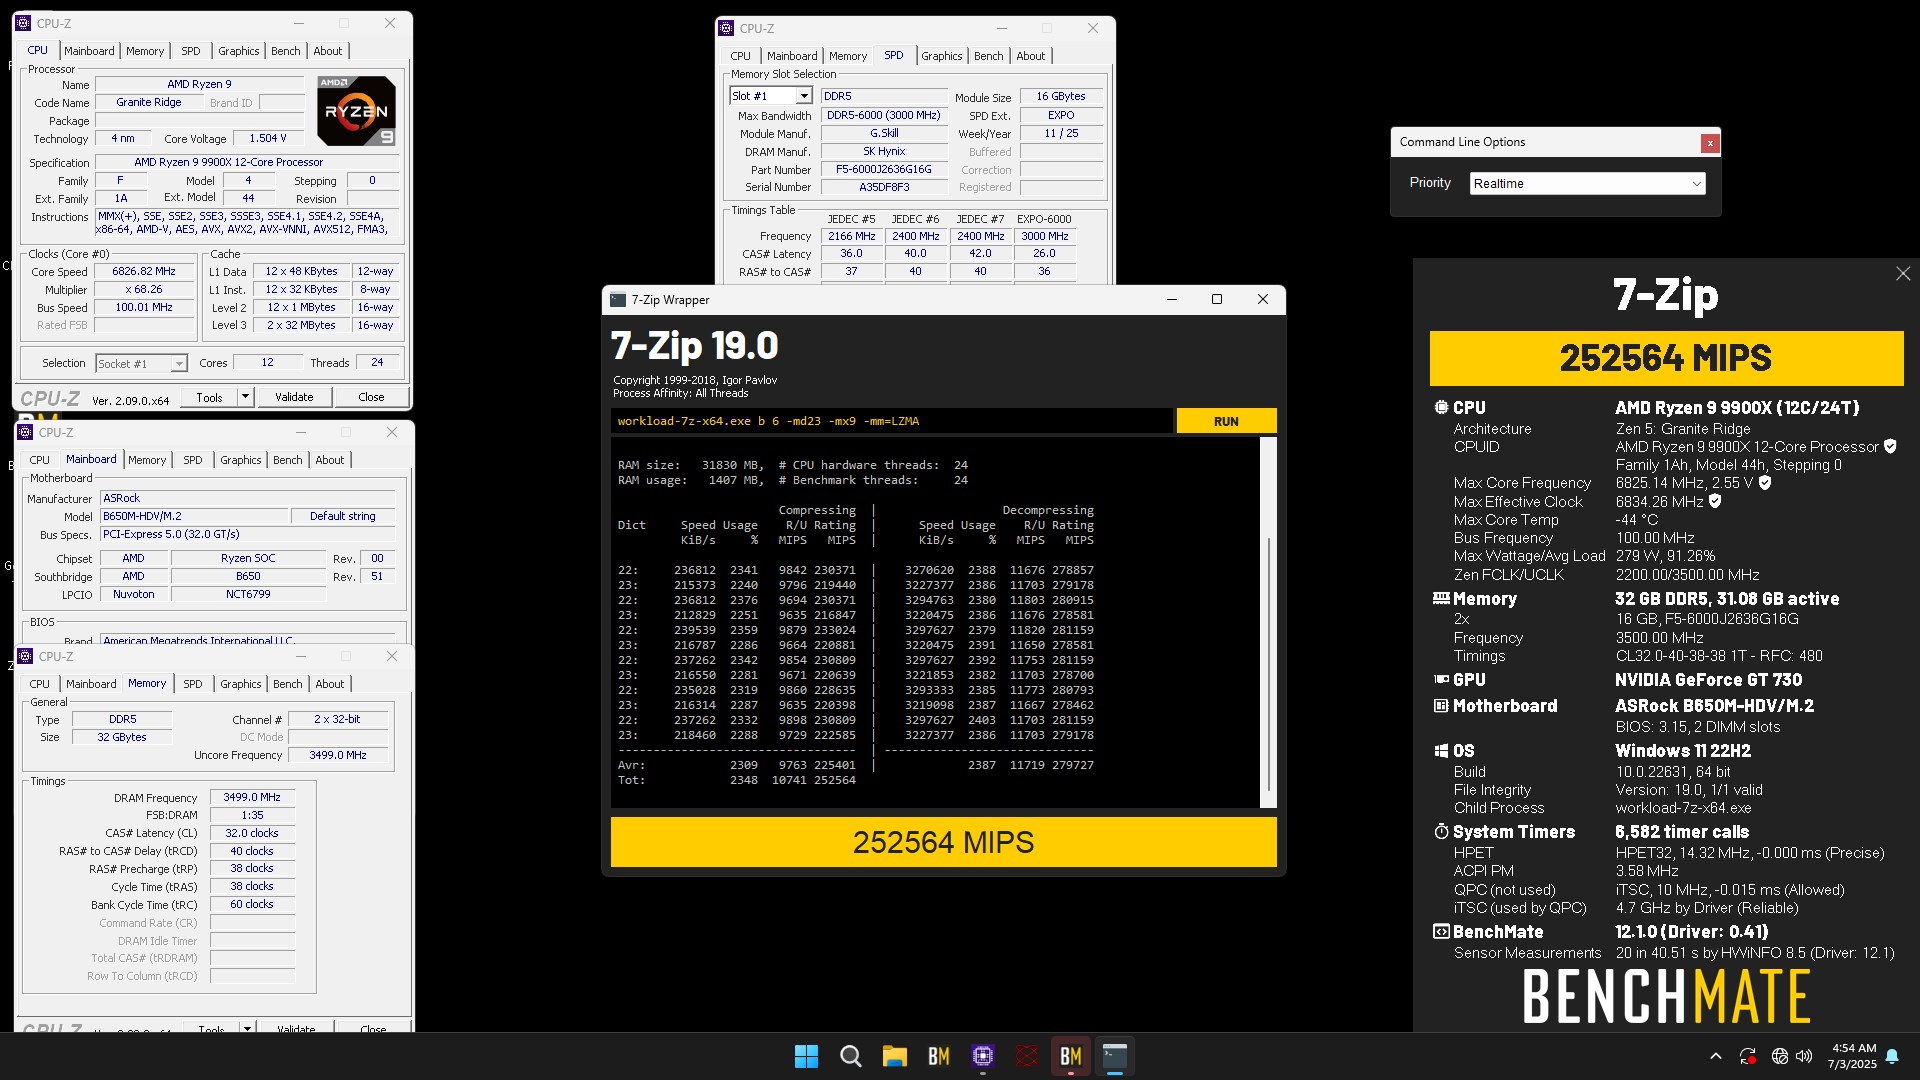
Task: Click the NVIDIA GeForce GT 730 text
Action: coord(1708,680)
